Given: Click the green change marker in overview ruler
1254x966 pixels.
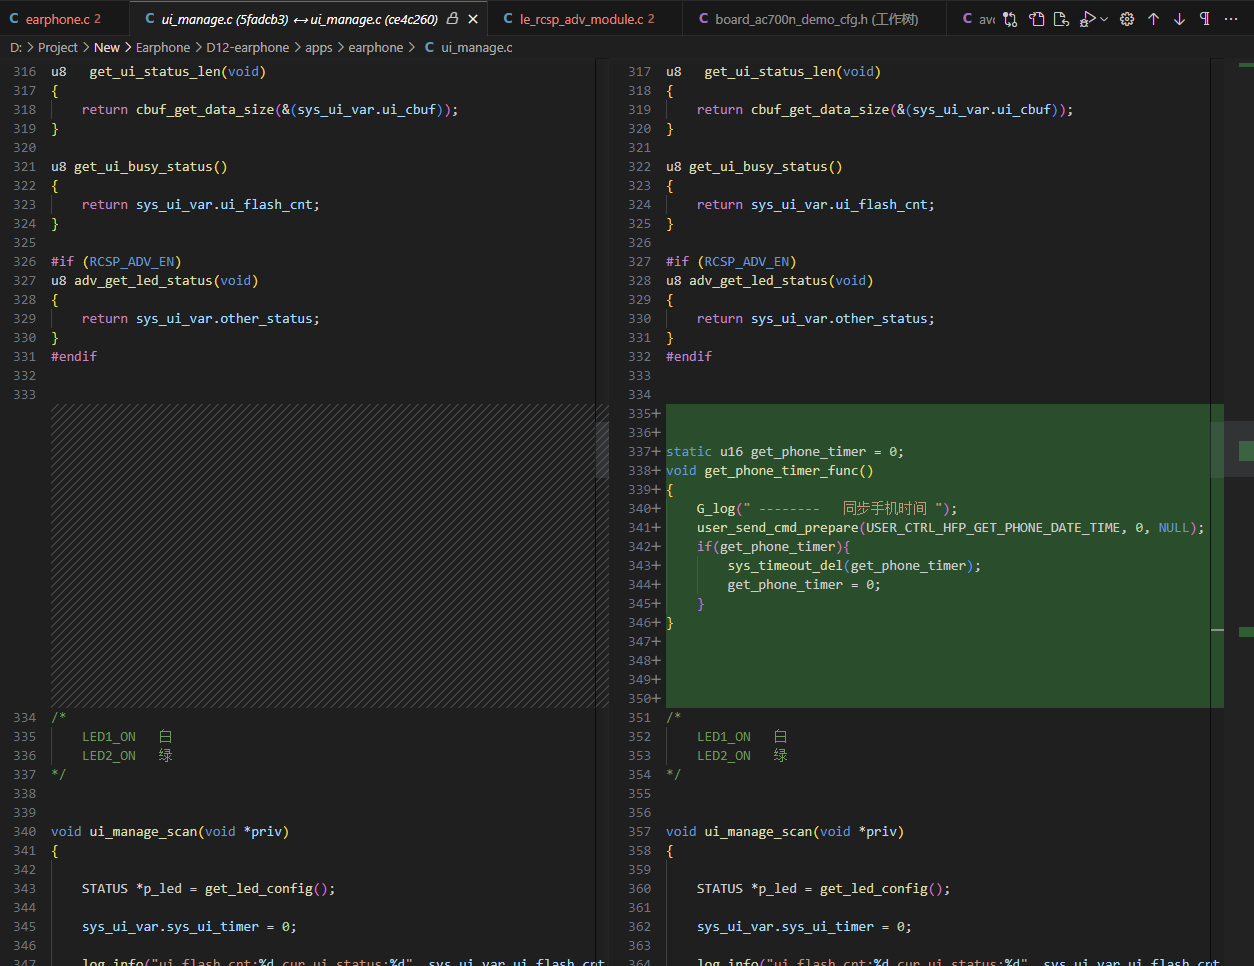Looking at the screenshot, I should pos(1246,451).
